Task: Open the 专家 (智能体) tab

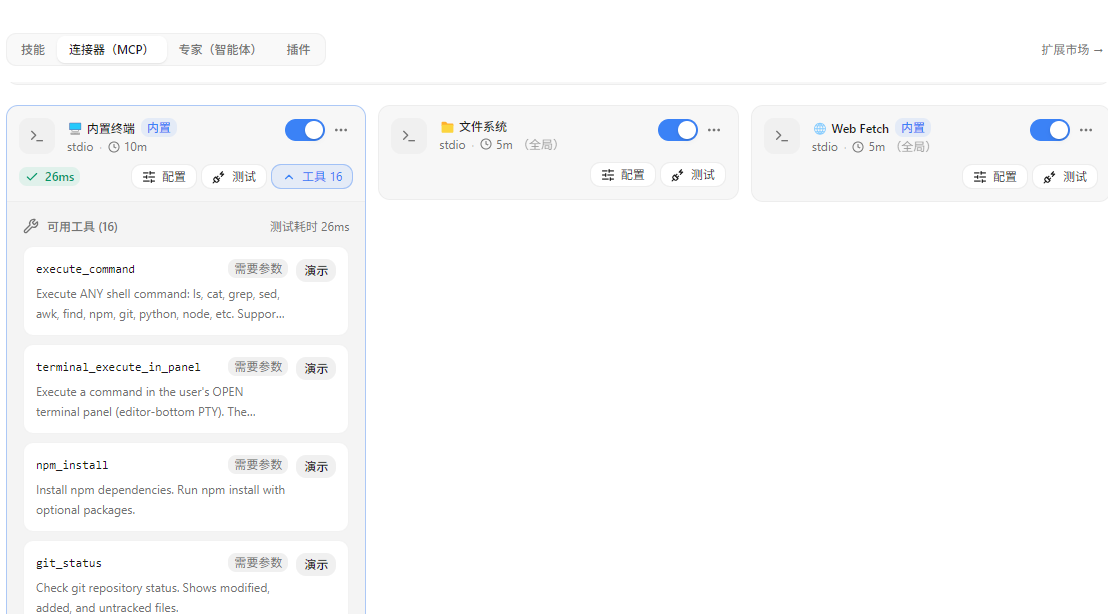Action: pos(218,49)
